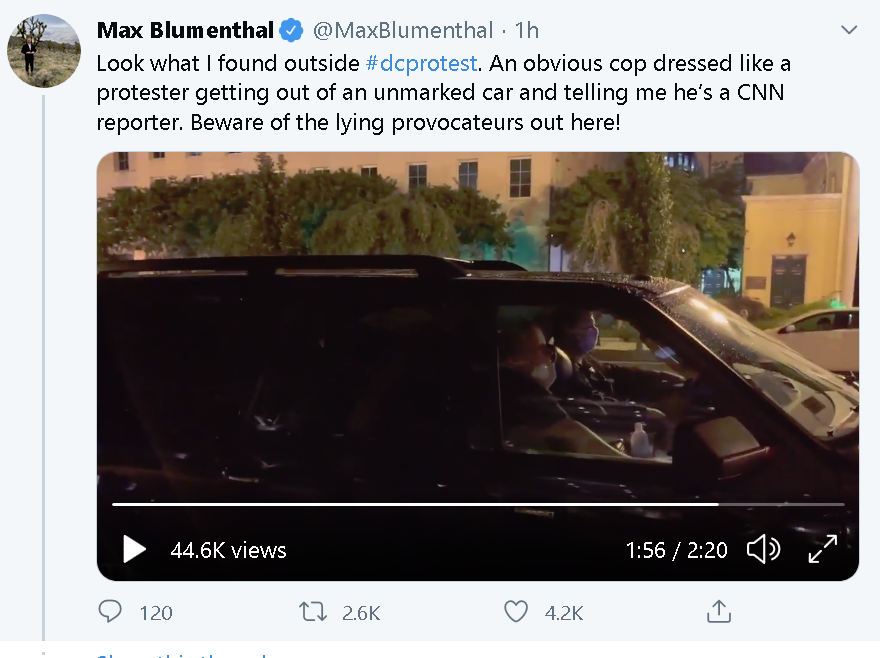This screenshot has width=880, height=658.
Task: Open Max Blumenthal's profile name
Action: pyautogui.click(x=185, y=30)
